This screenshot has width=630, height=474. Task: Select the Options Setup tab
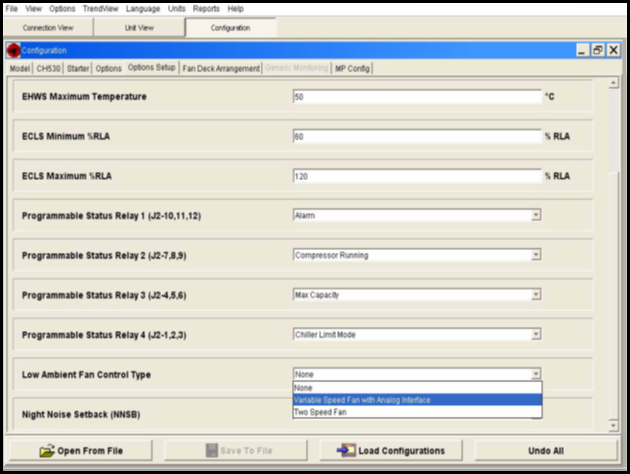(151, 67)
